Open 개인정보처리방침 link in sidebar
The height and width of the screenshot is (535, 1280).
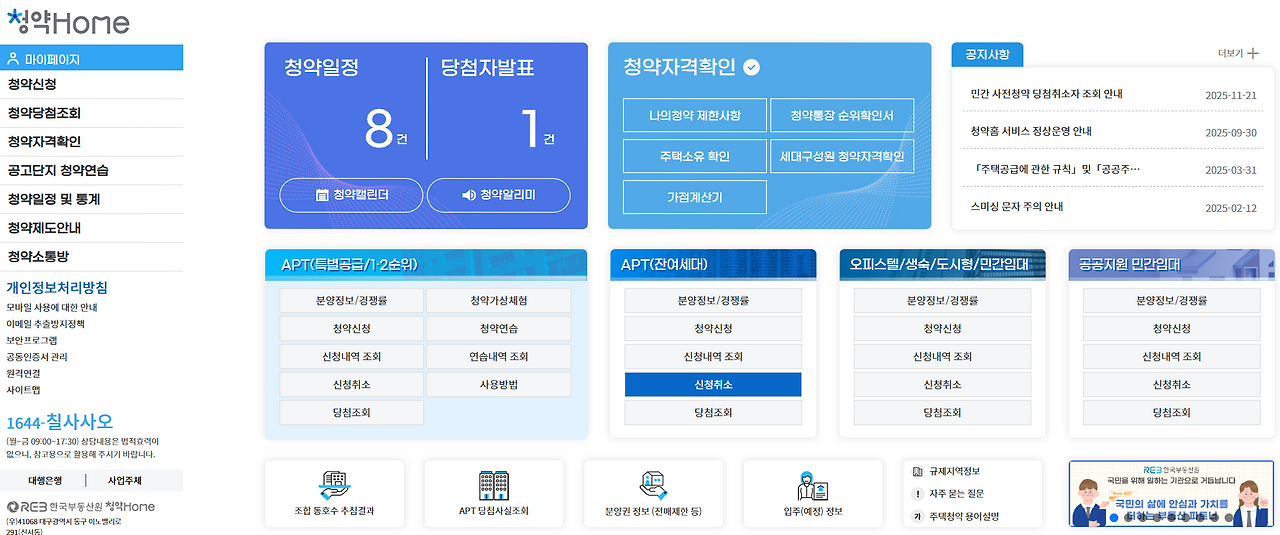coord(57,288)
